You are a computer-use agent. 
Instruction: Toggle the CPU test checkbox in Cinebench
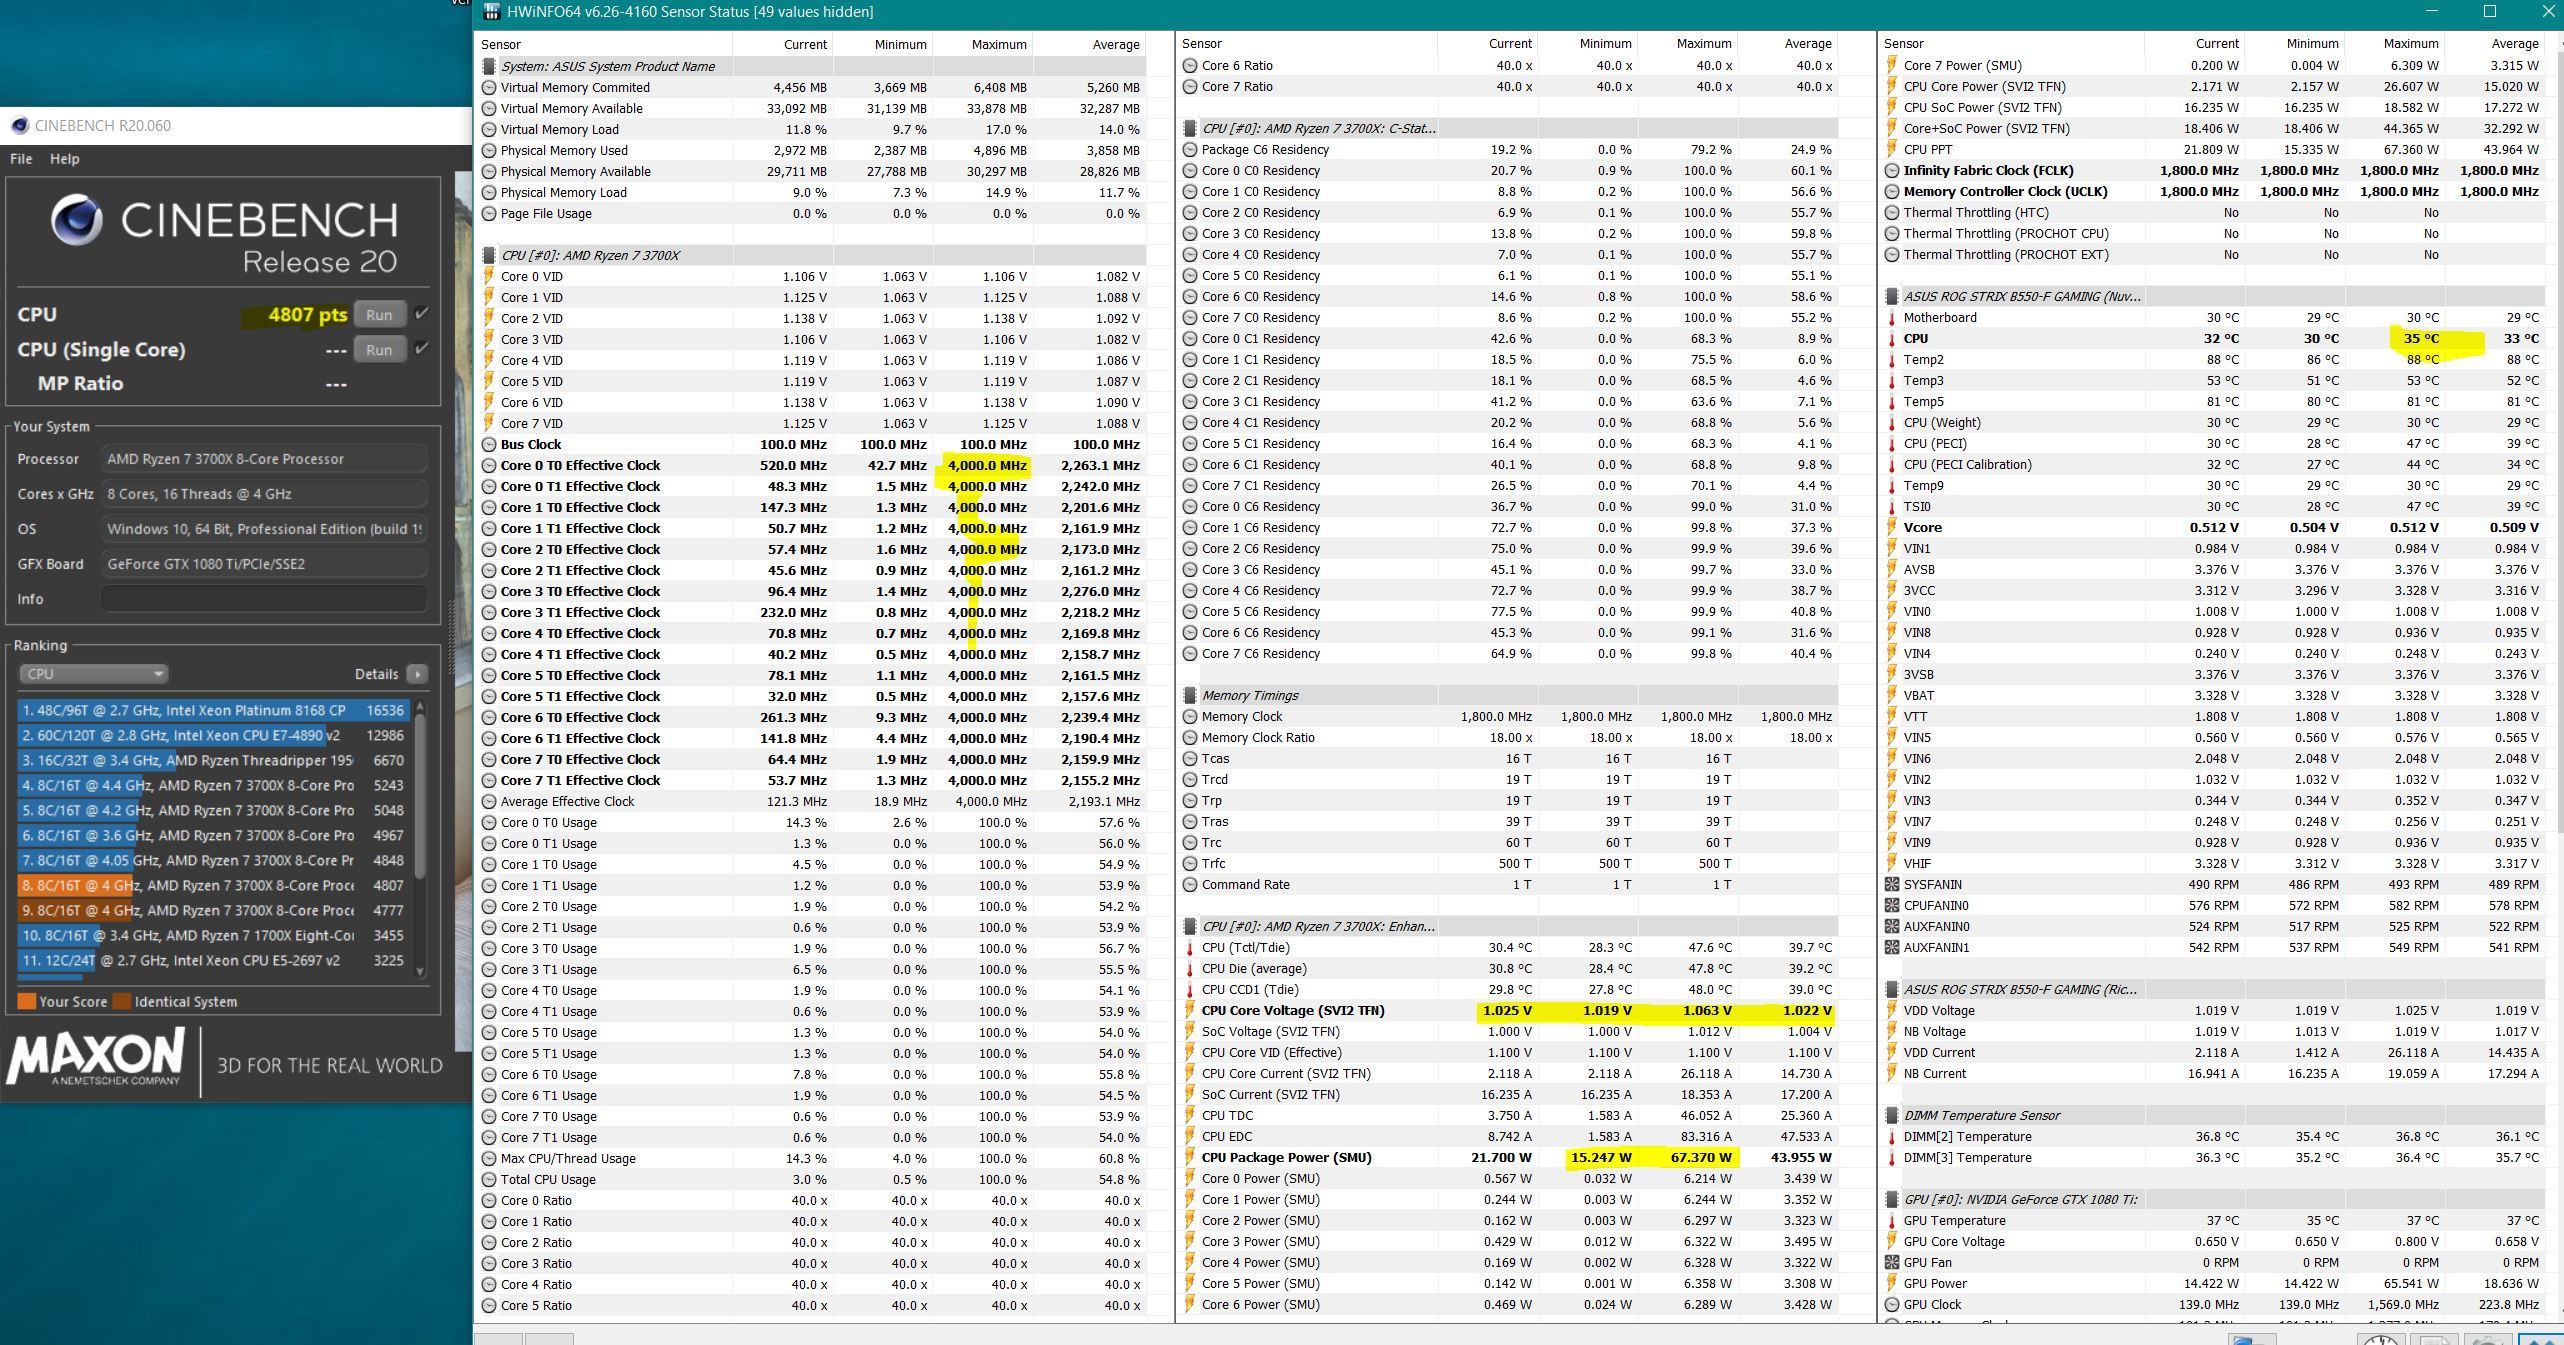point(422,313)
